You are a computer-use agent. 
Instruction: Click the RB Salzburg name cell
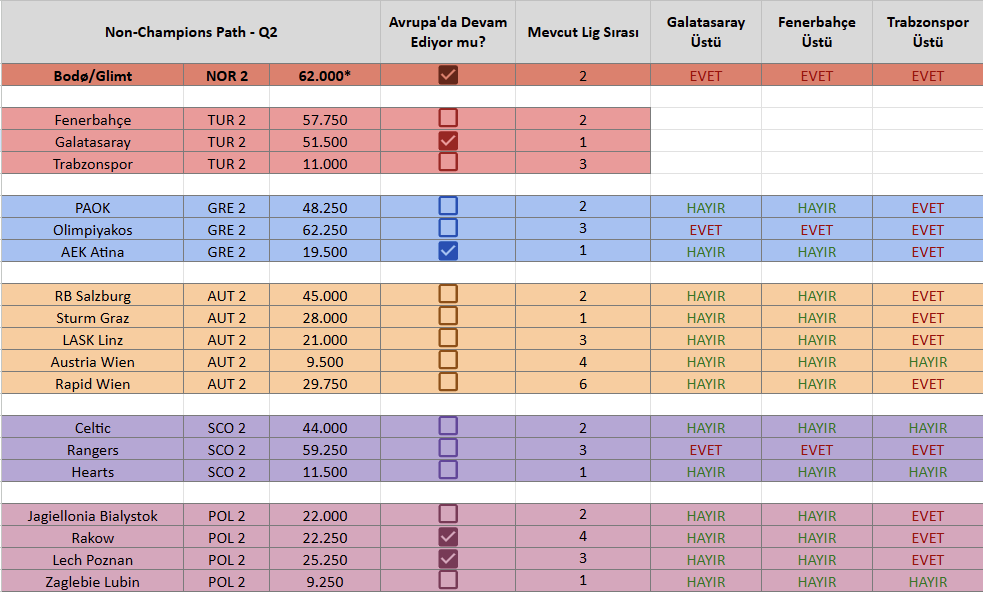(93, 295)
